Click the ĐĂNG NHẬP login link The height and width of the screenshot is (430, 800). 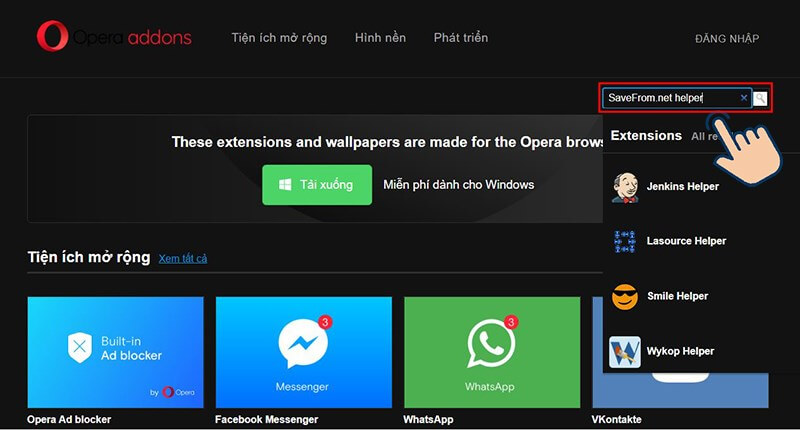click(x=727, y=39)
